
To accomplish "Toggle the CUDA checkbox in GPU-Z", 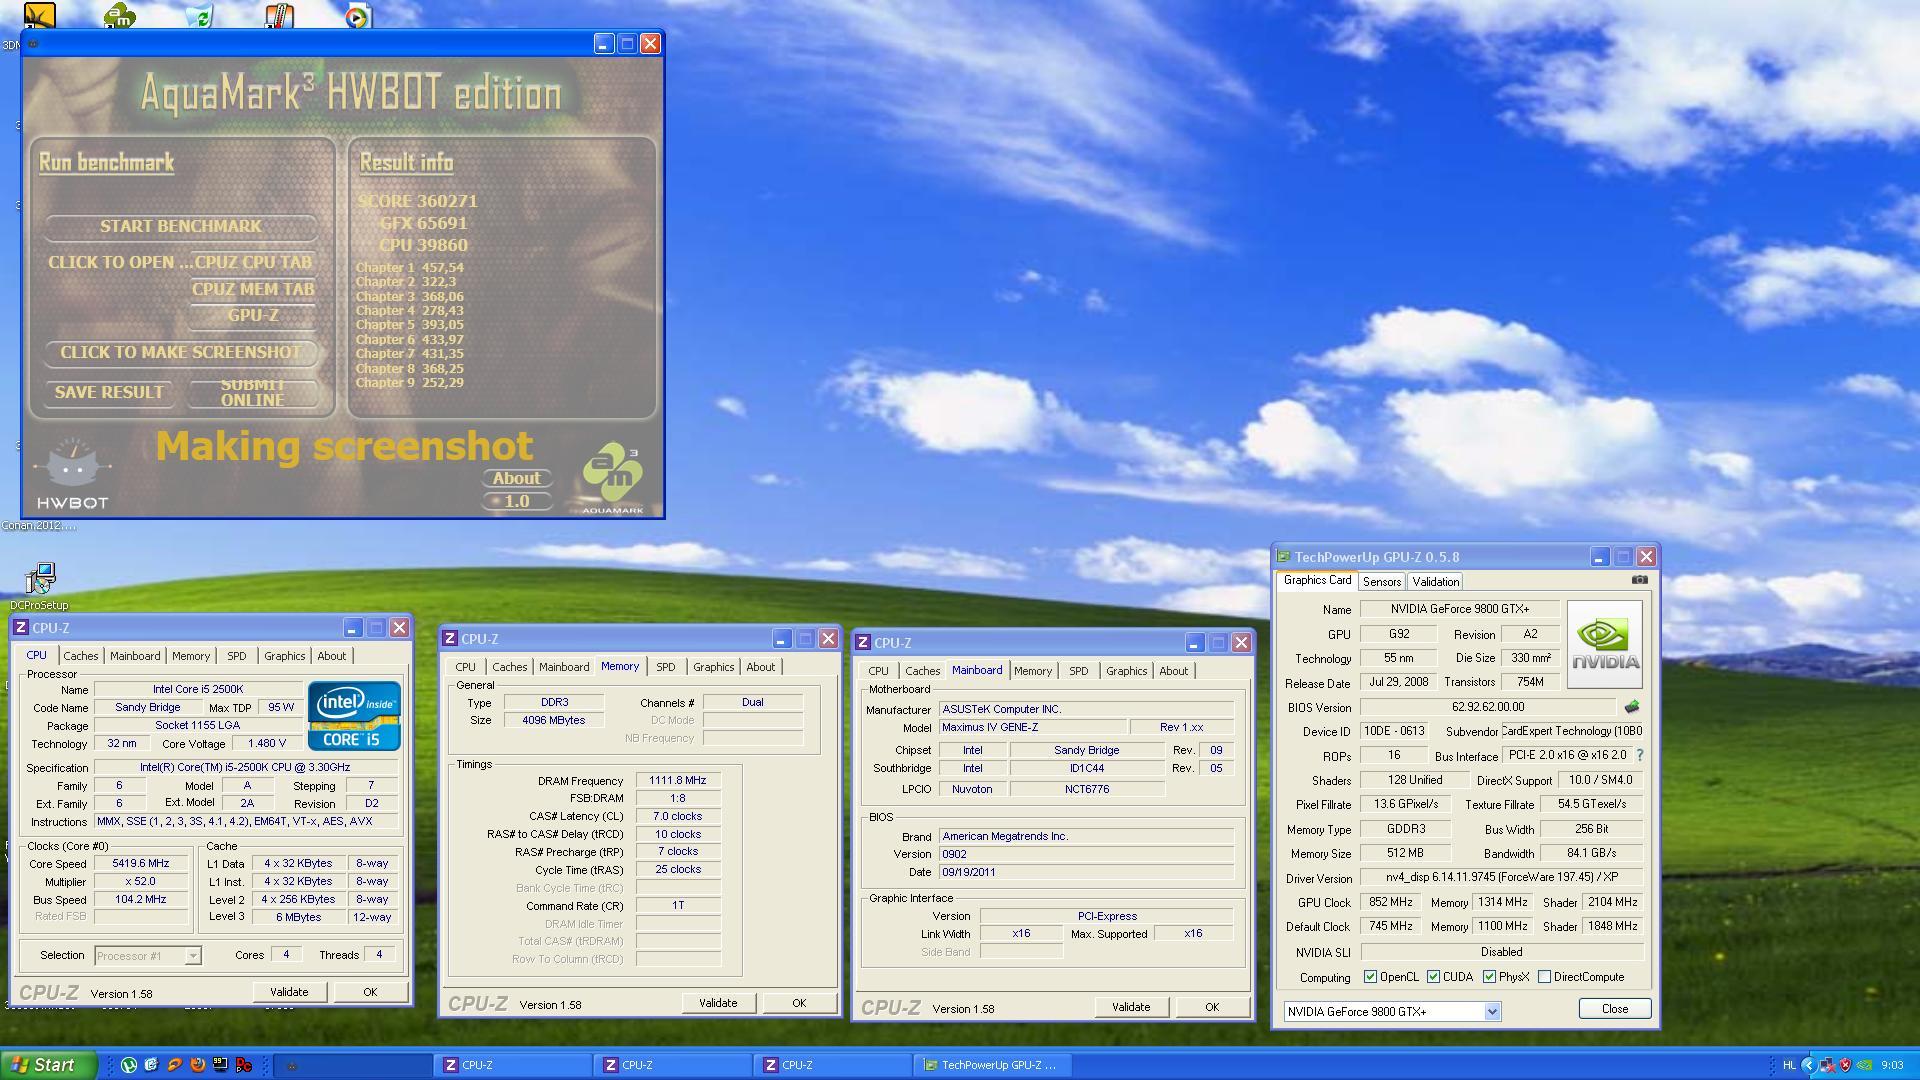I will click(1434, 977).
